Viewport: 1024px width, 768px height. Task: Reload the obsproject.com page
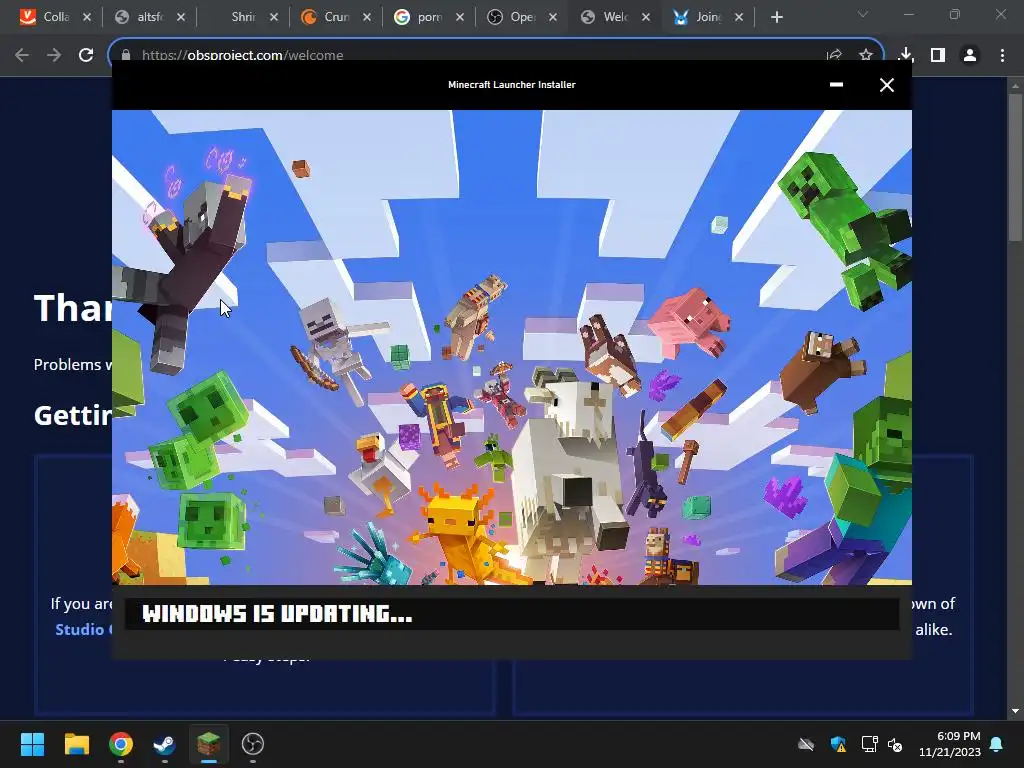pos(86,56)
